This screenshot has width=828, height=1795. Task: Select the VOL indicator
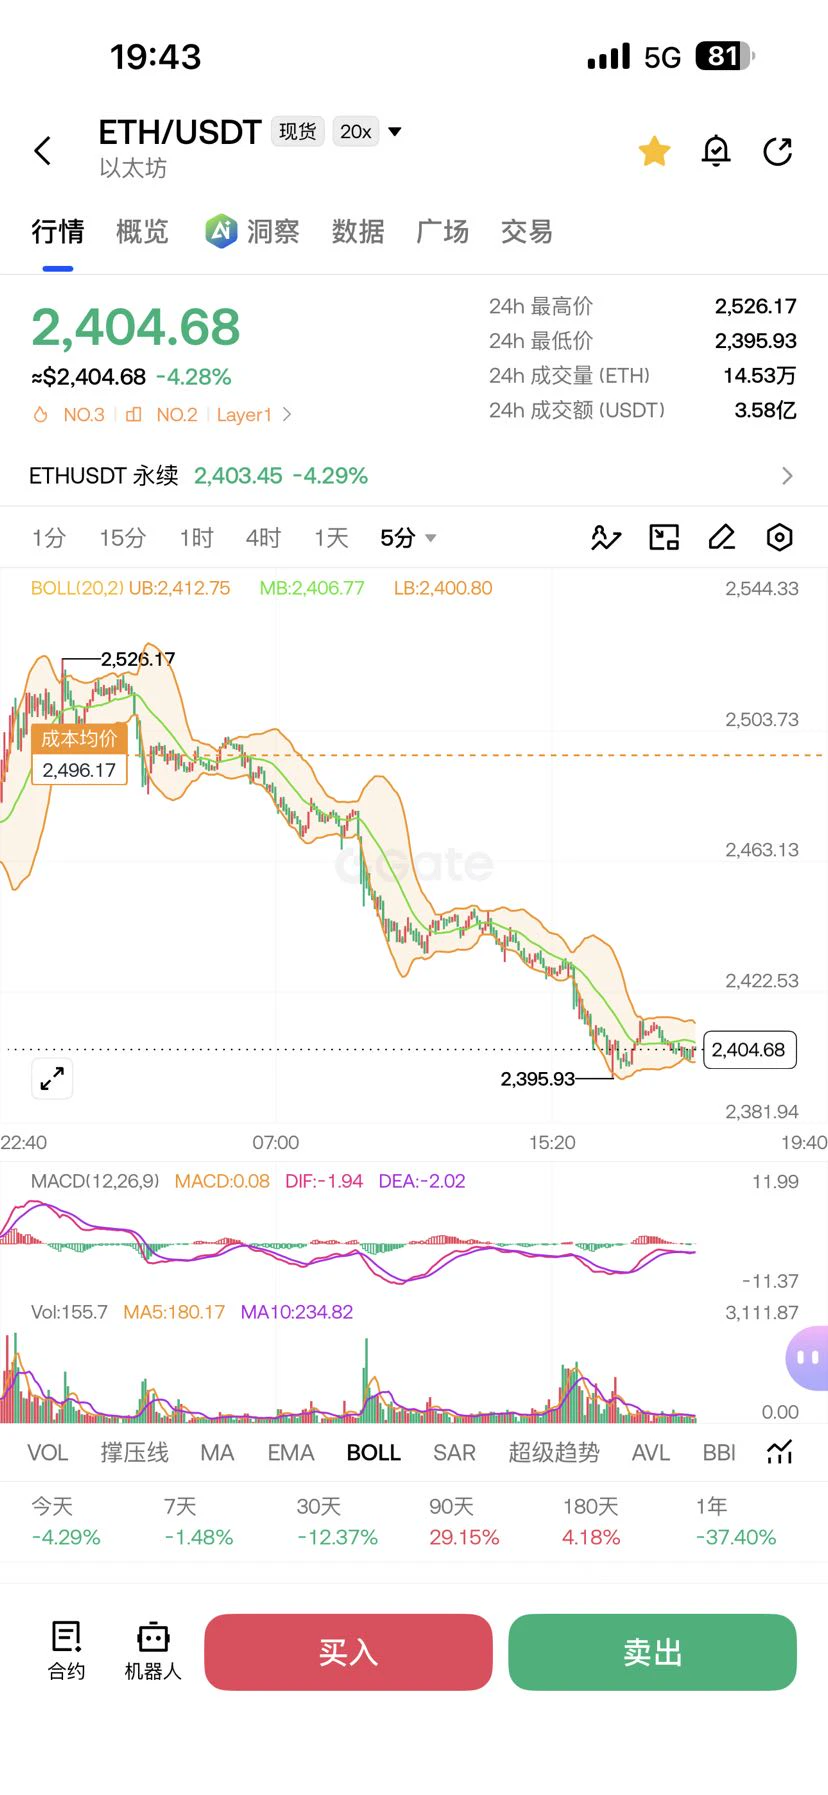coord(47,1453)
